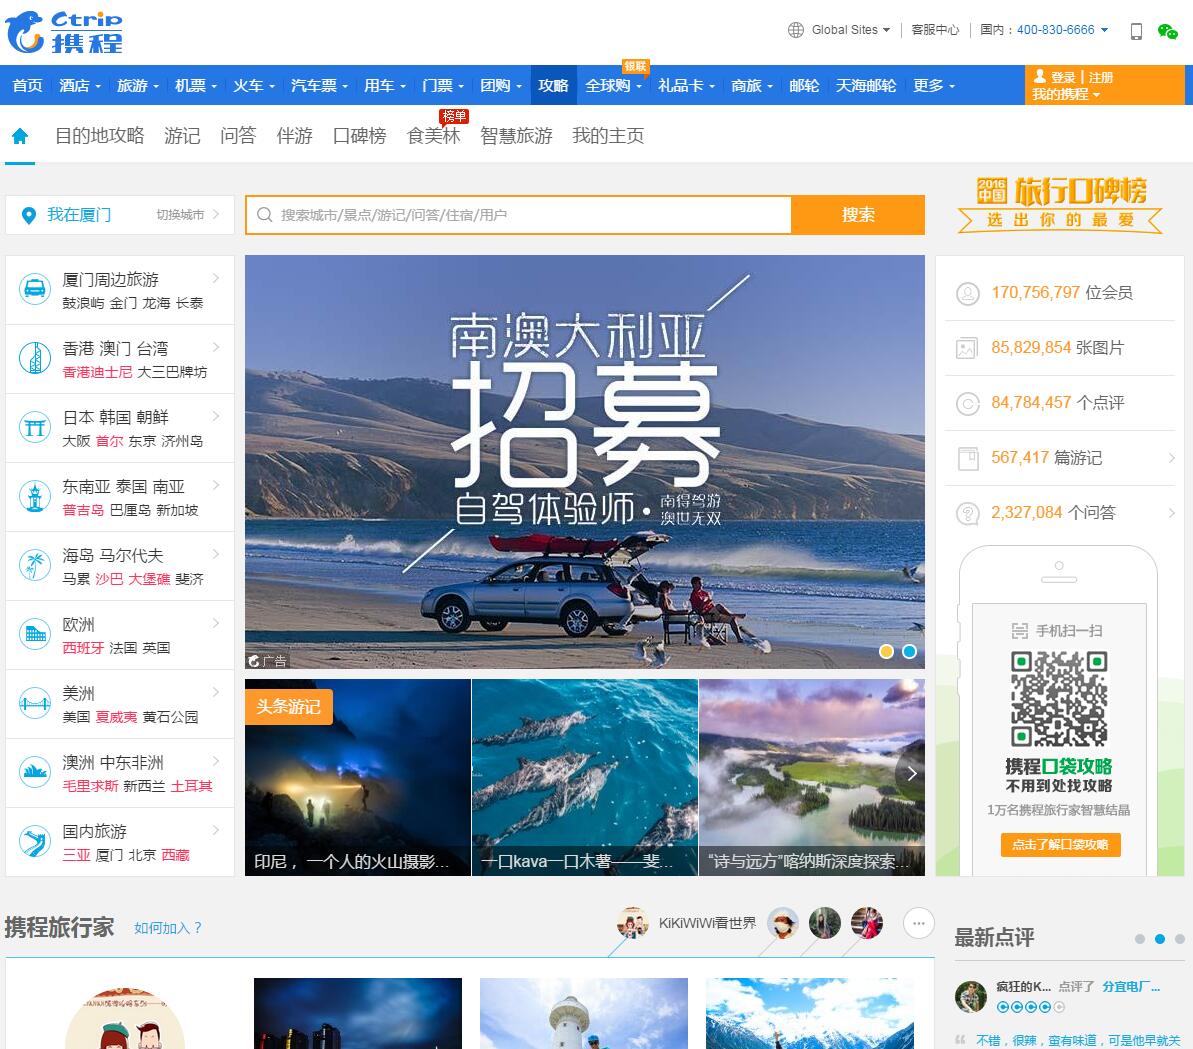Click the review icon beside 84,784,457 个点评
The height and width of the screenshot is (1049, 1193).
[x=967, y=403]
